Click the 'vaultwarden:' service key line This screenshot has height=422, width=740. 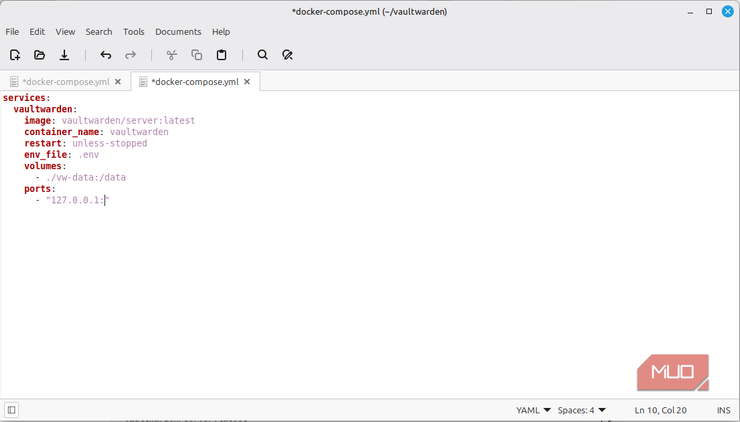(x=45, y=109)
